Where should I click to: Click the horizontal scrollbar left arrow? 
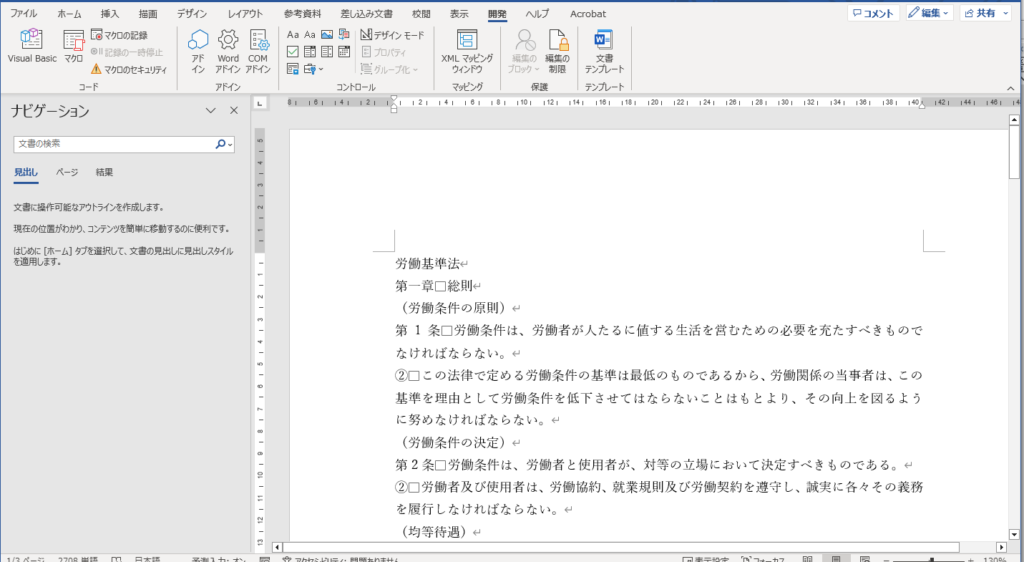277,547
